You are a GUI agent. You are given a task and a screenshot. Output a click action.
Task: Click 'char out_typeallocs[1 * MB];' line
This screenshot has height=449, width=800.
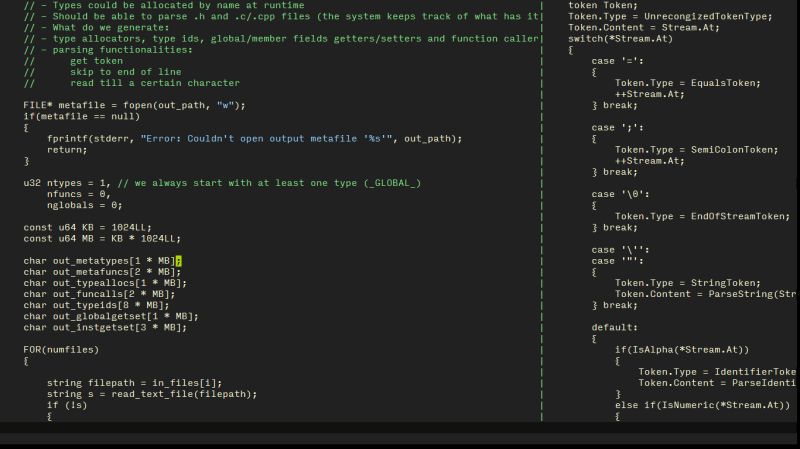click(105, 283)
